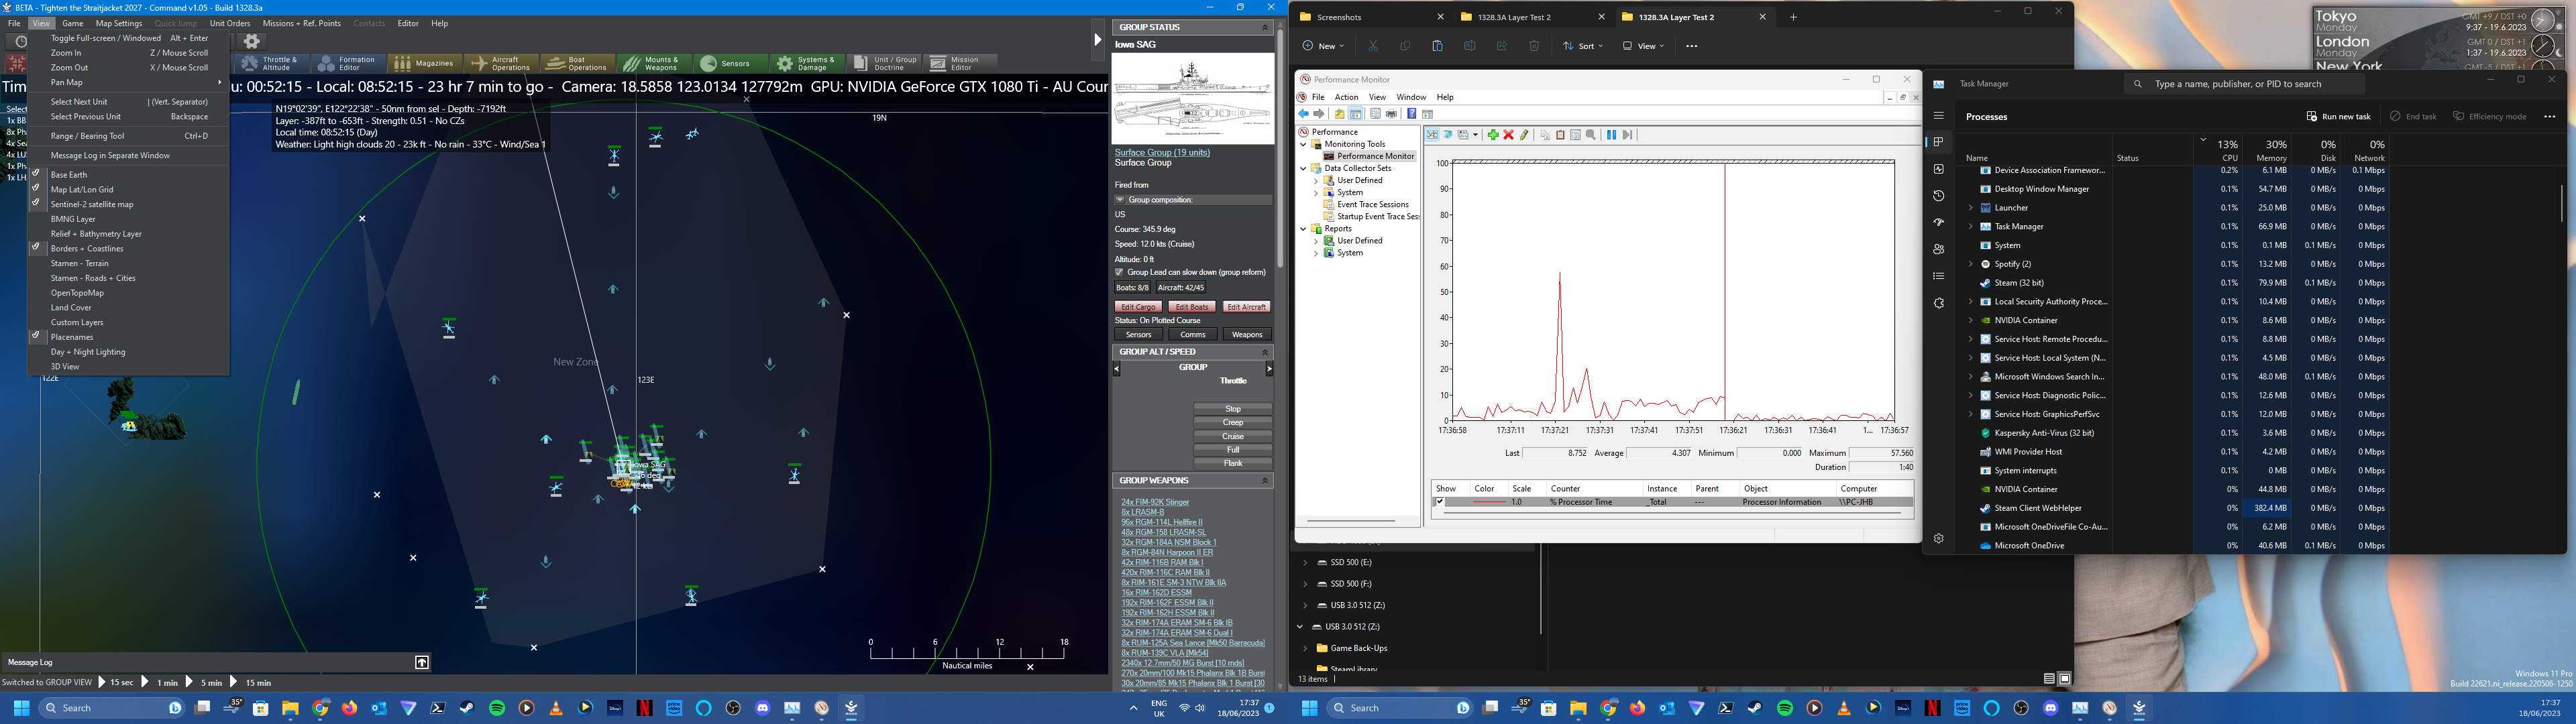Click the gear settings icon in Command toolbar
Image resolution: width=2576 pixels, height=724 pixels.
coord(252,41)
